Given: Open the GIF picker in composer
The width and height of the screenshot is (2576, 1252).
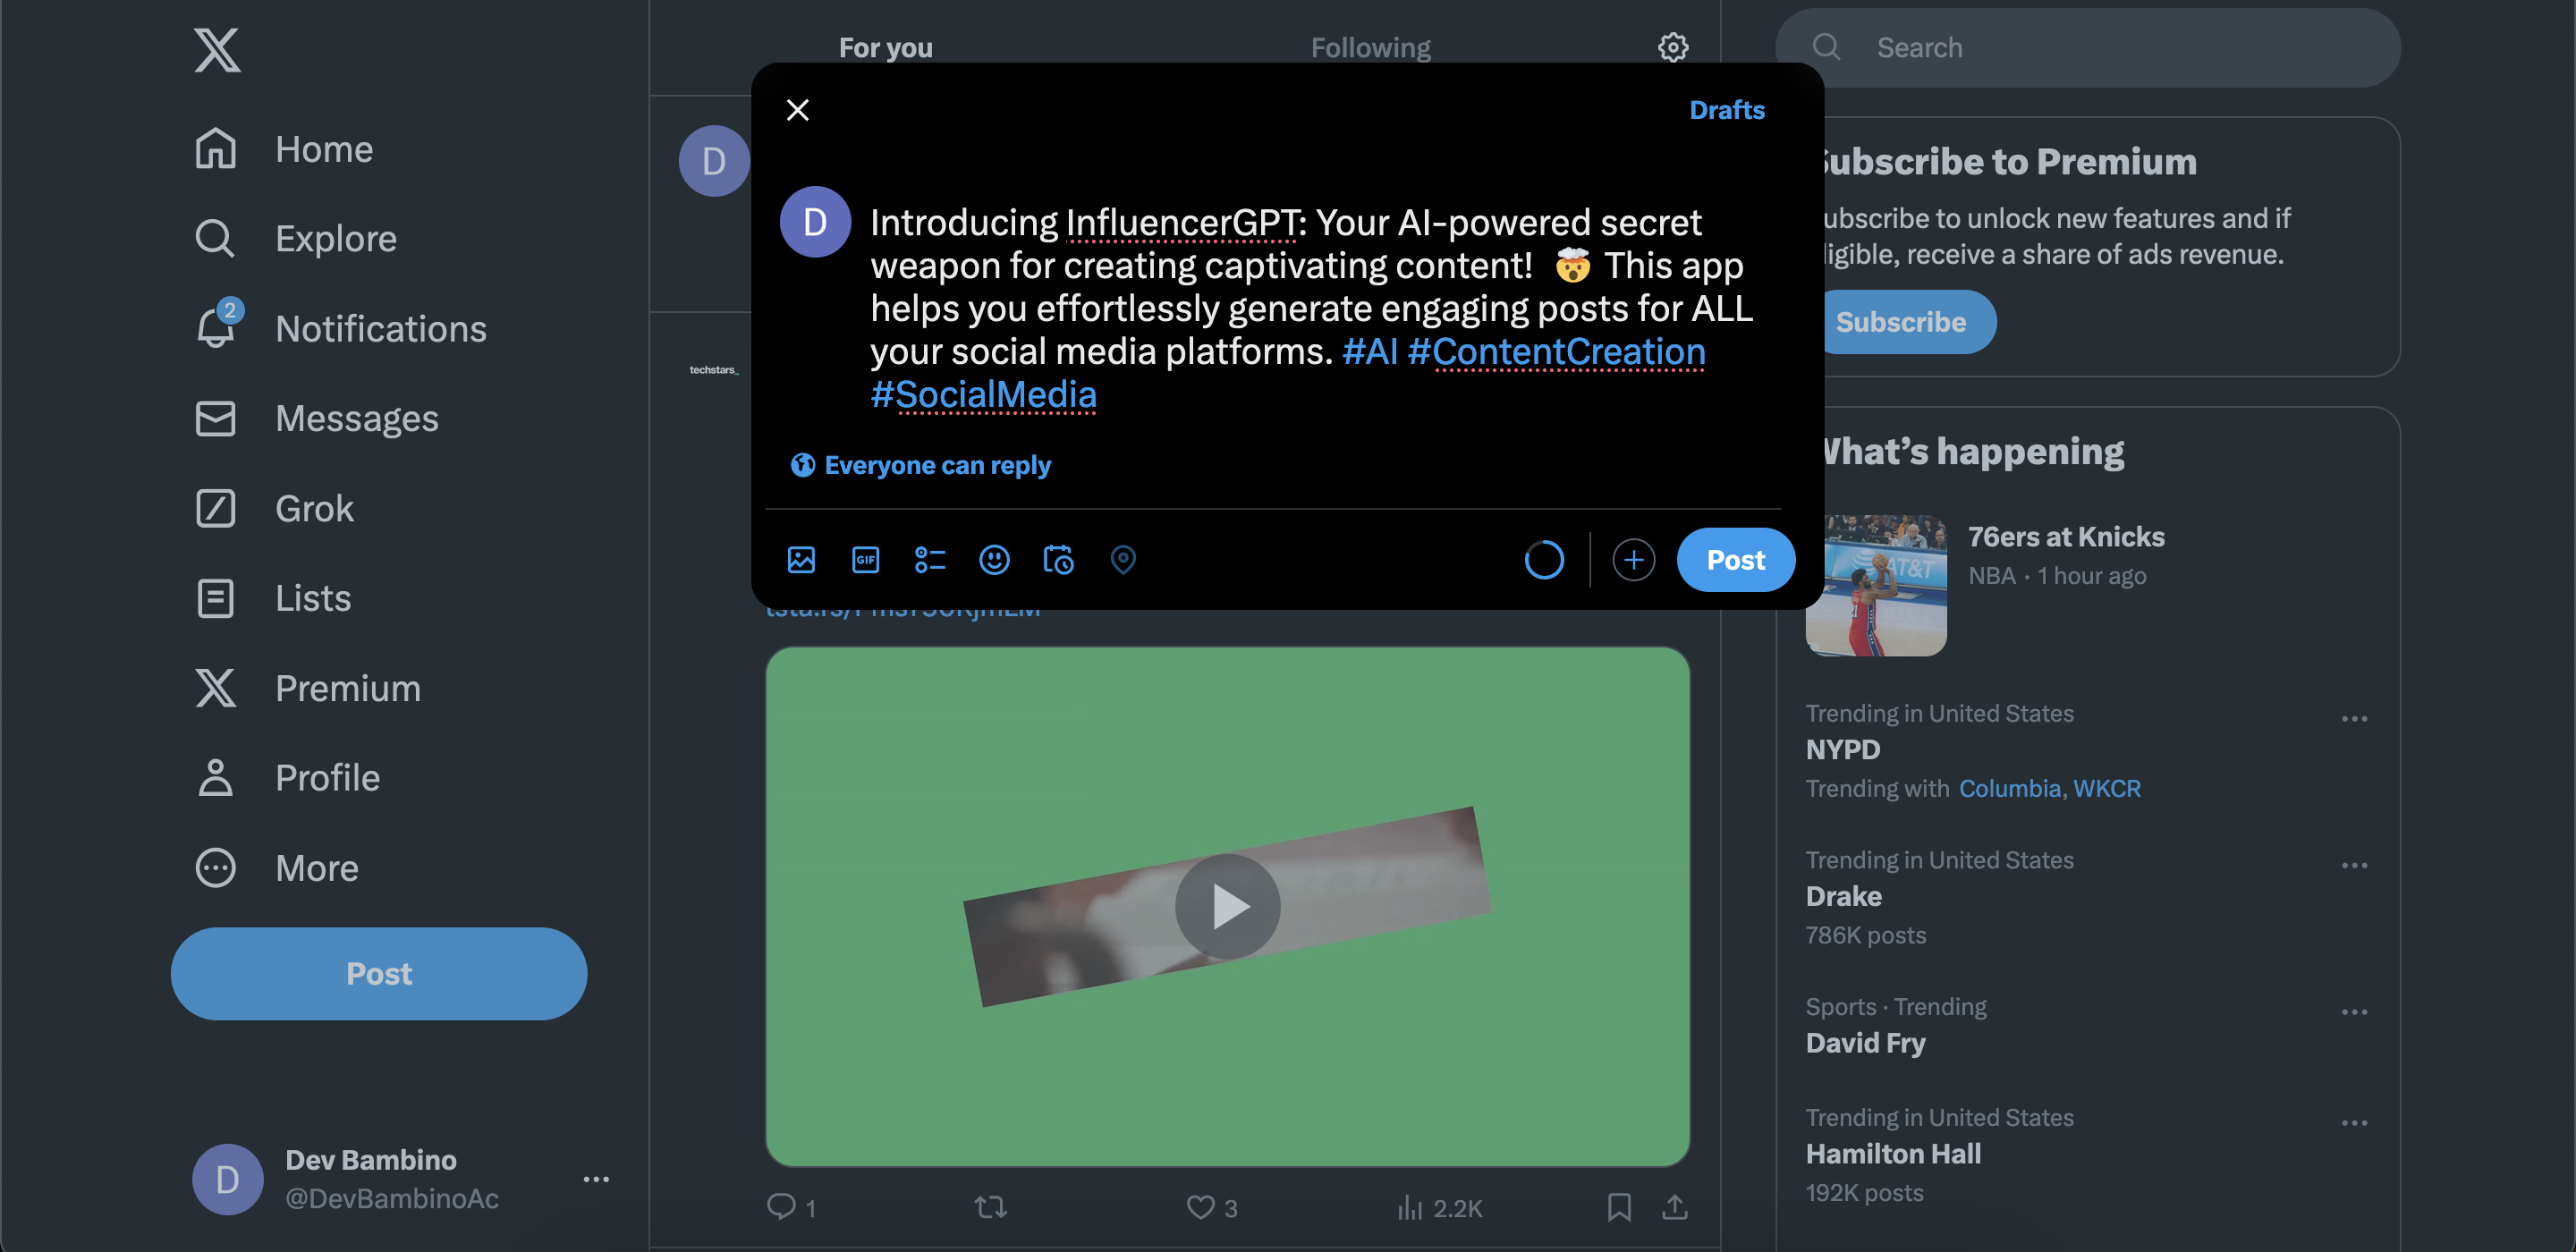Looking at the screenshot, I should pyautogui.click(x=865, y=560).
